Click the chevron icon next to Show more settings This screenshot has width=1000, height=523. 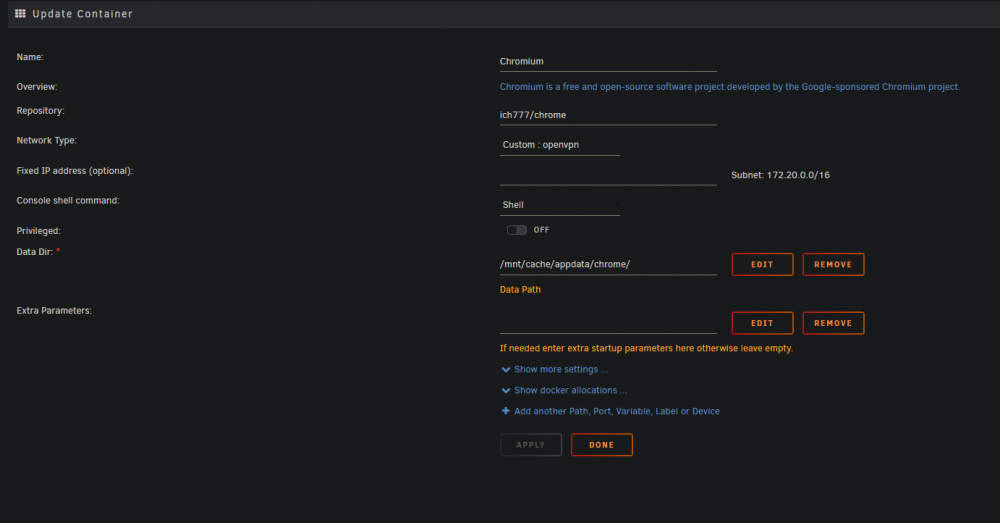[506, 369]
